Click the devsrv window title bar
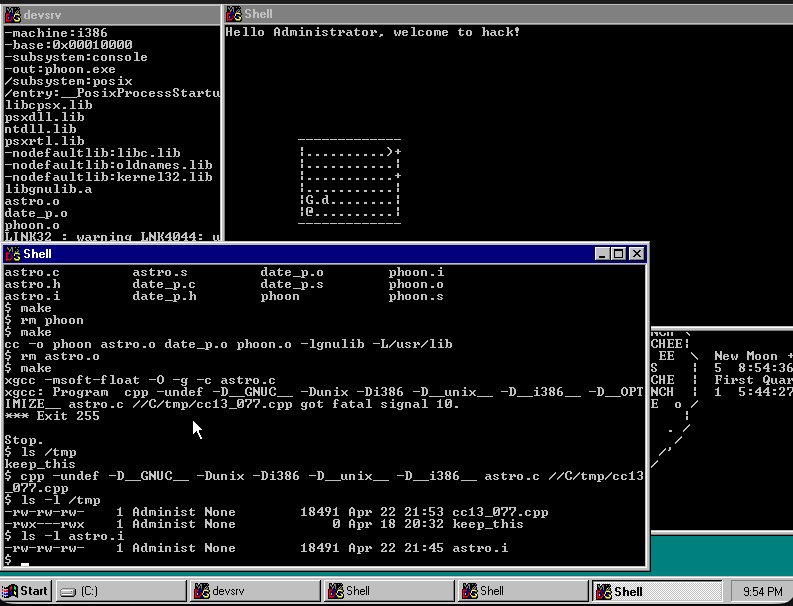Image resolution: width=793 pixels, height=606 pixels. click(112, 15)
